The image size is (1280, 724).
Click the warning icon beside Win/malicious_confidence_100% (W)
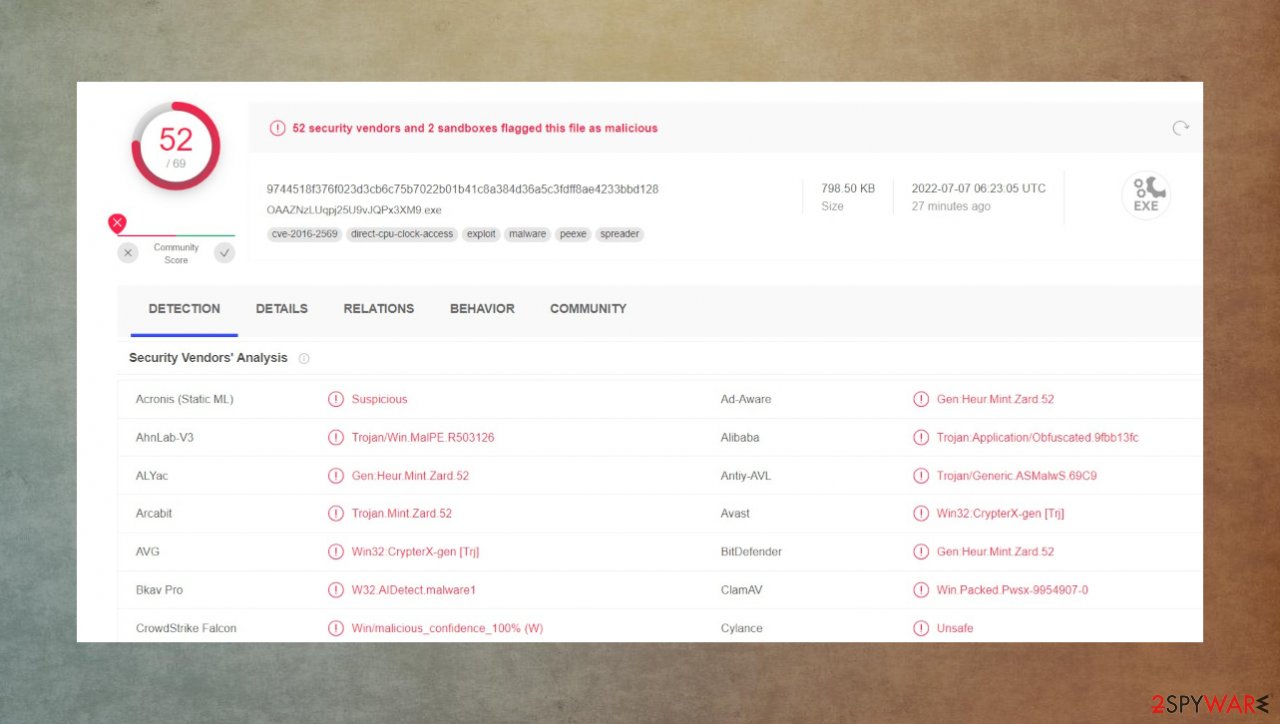(x=336, y=628)
